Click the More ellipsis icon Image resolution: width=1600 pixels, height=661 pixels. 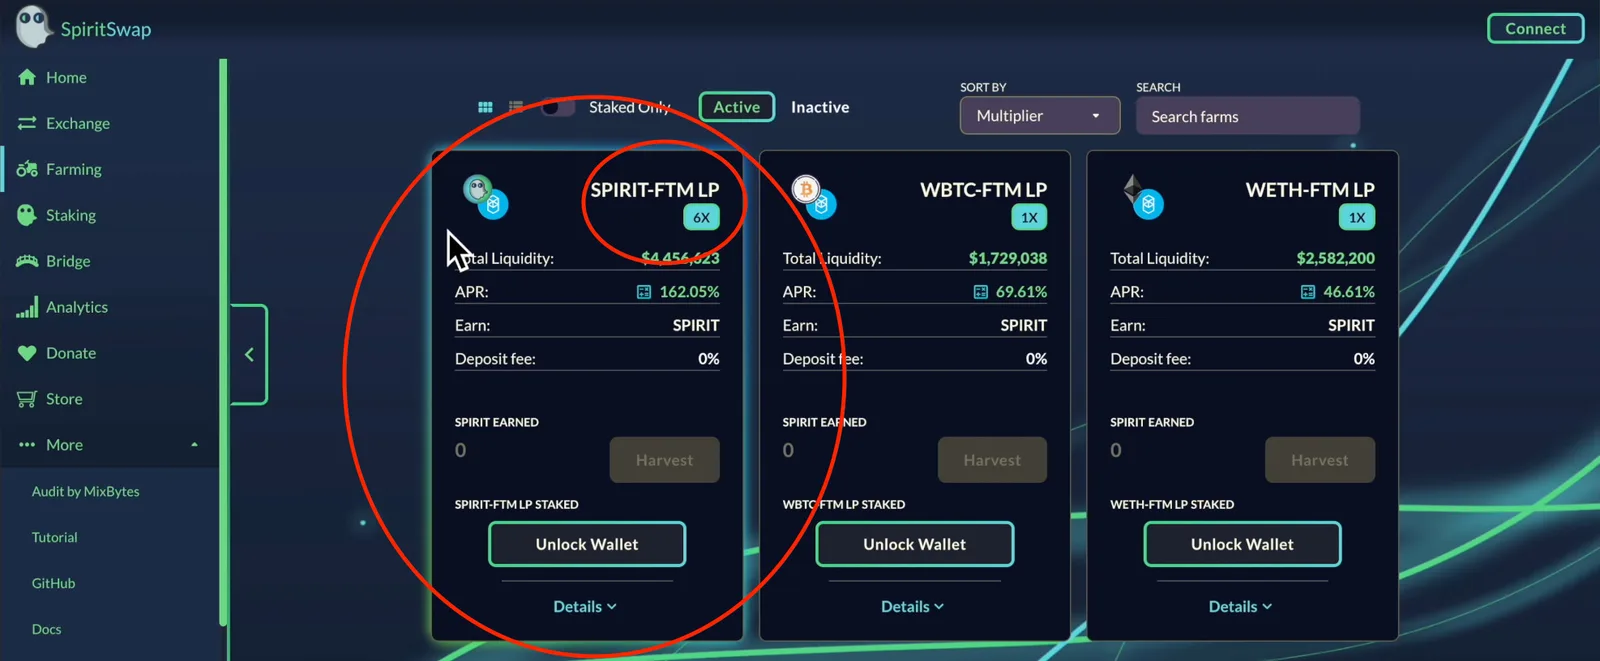click(x=27, y=445)
